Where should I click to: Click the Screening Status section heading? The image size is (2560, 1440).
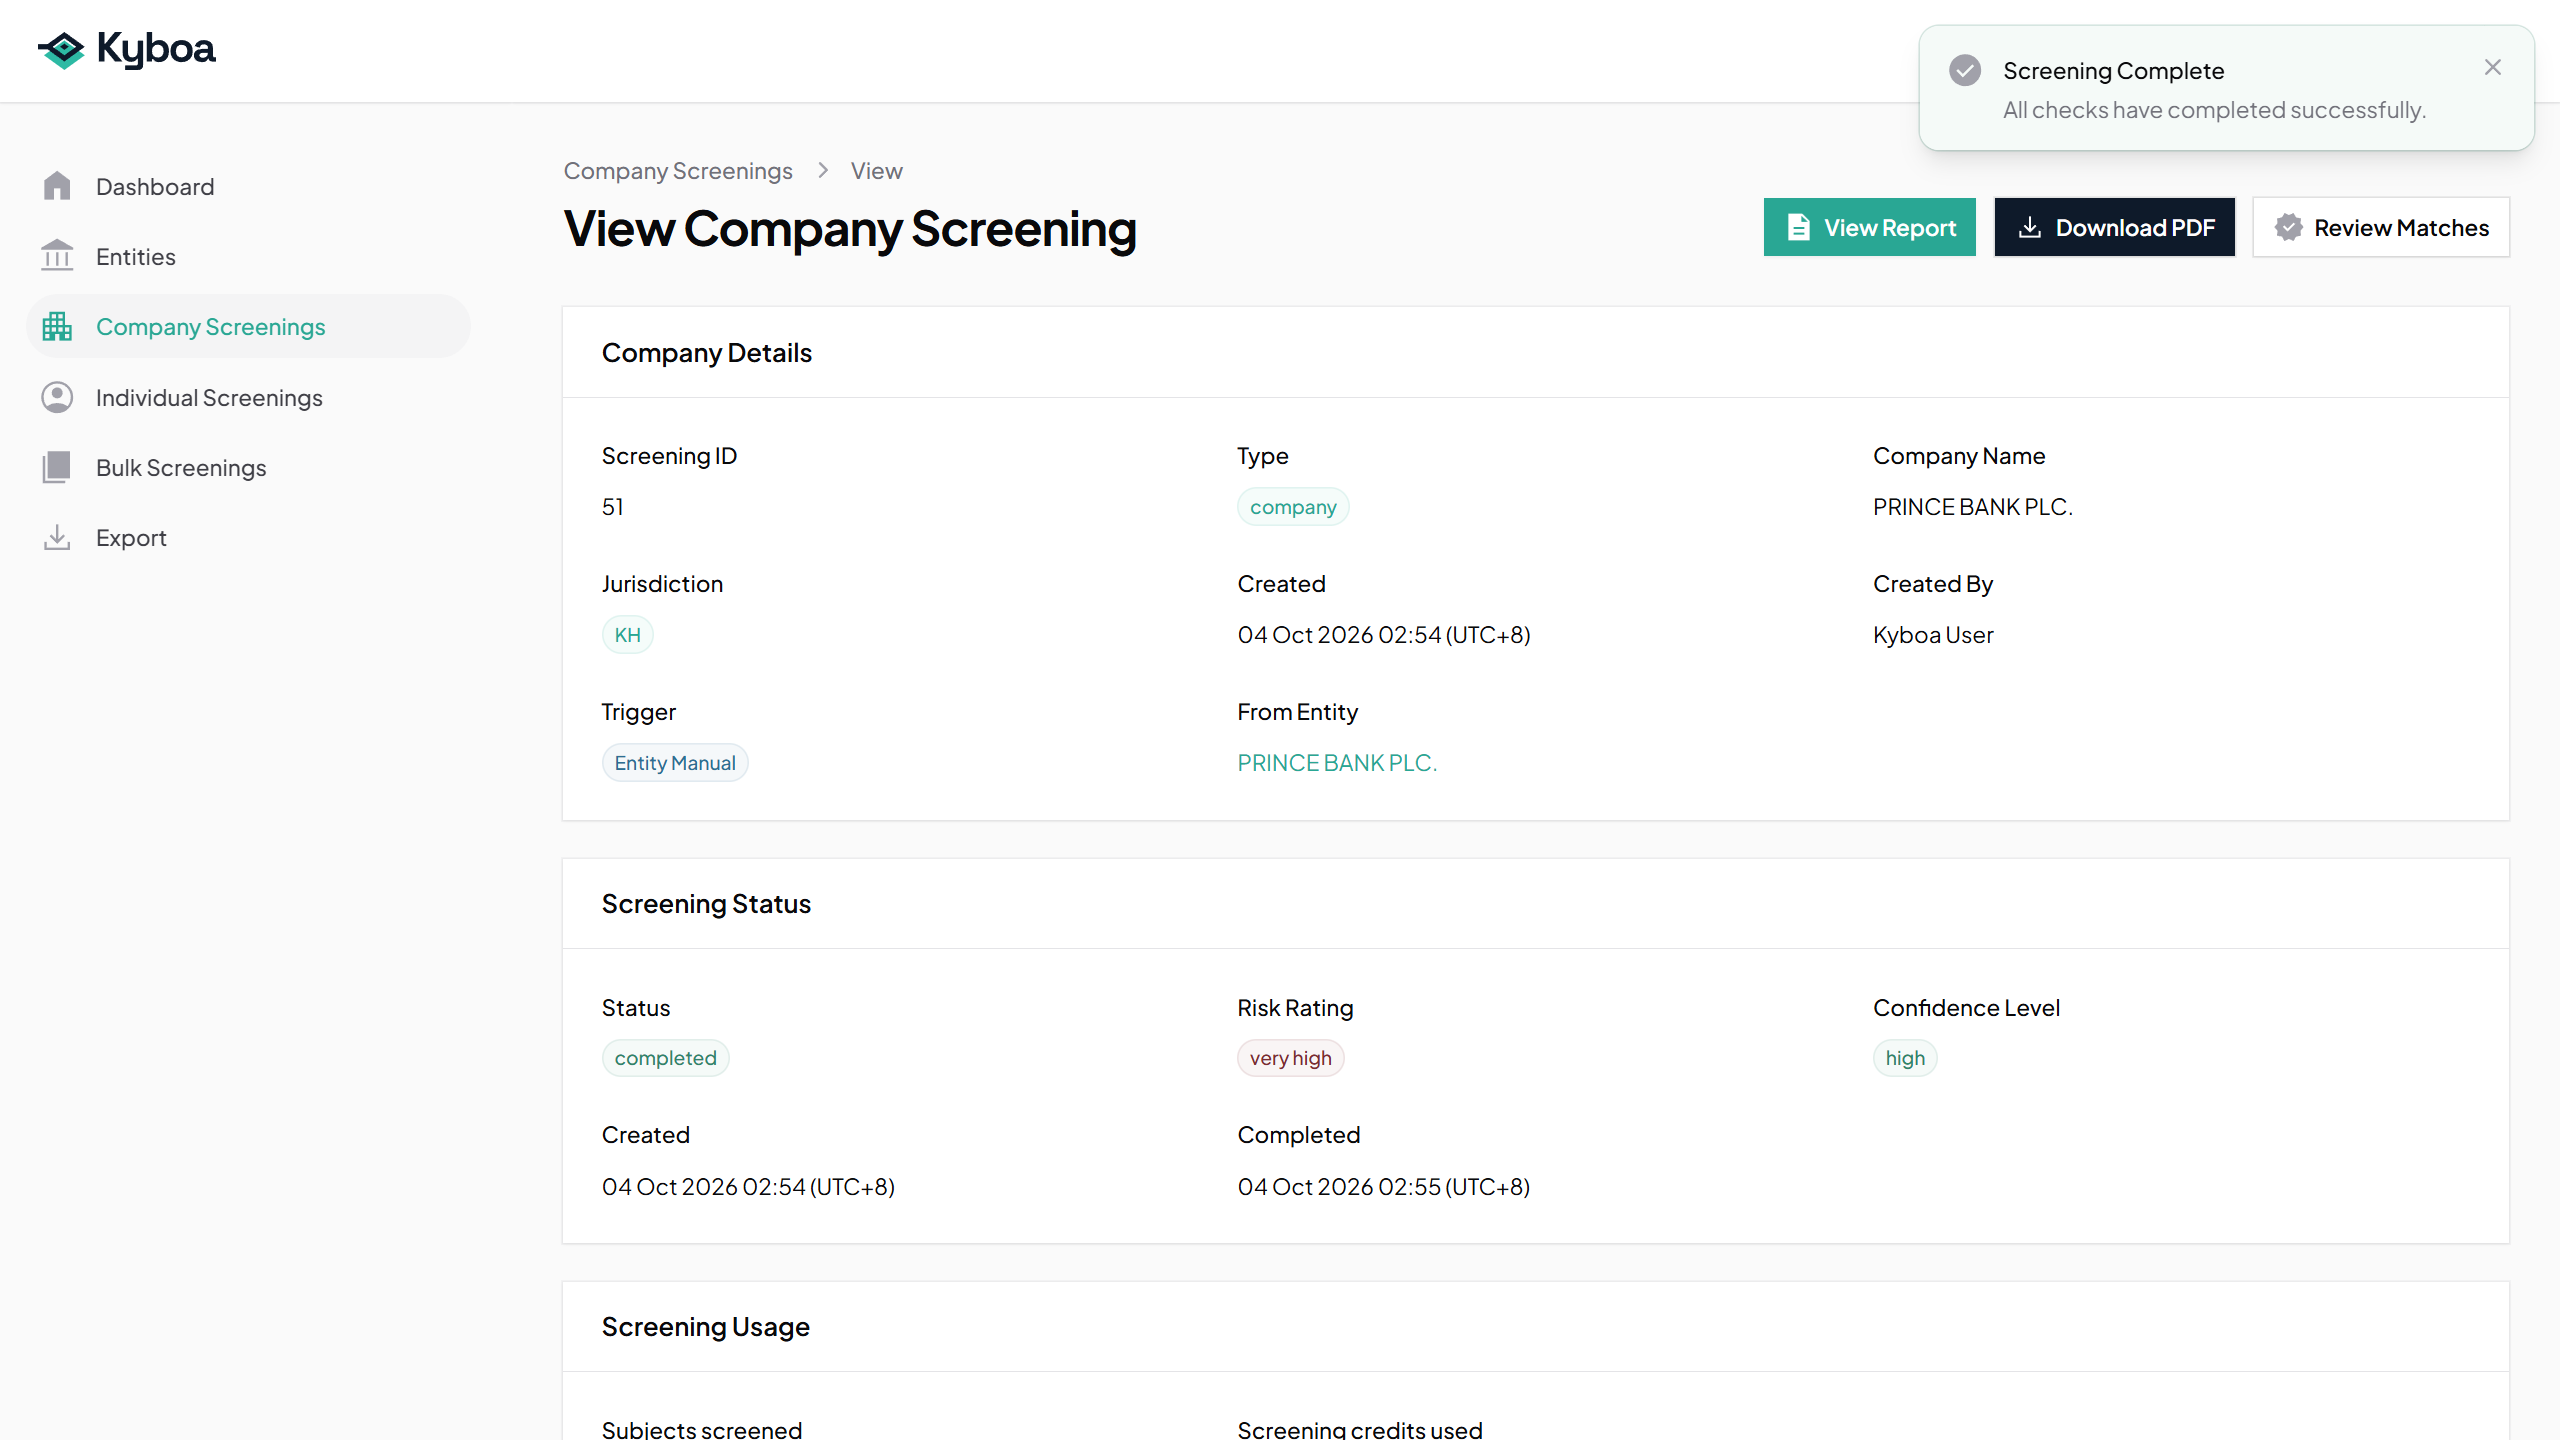point(706,904)
